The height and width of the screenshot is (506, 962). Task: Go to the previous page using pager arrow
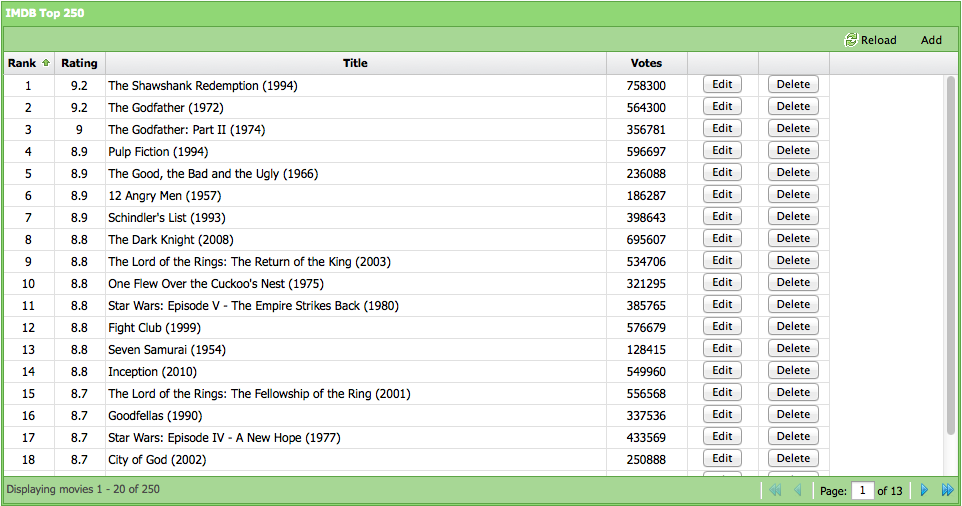797,490
